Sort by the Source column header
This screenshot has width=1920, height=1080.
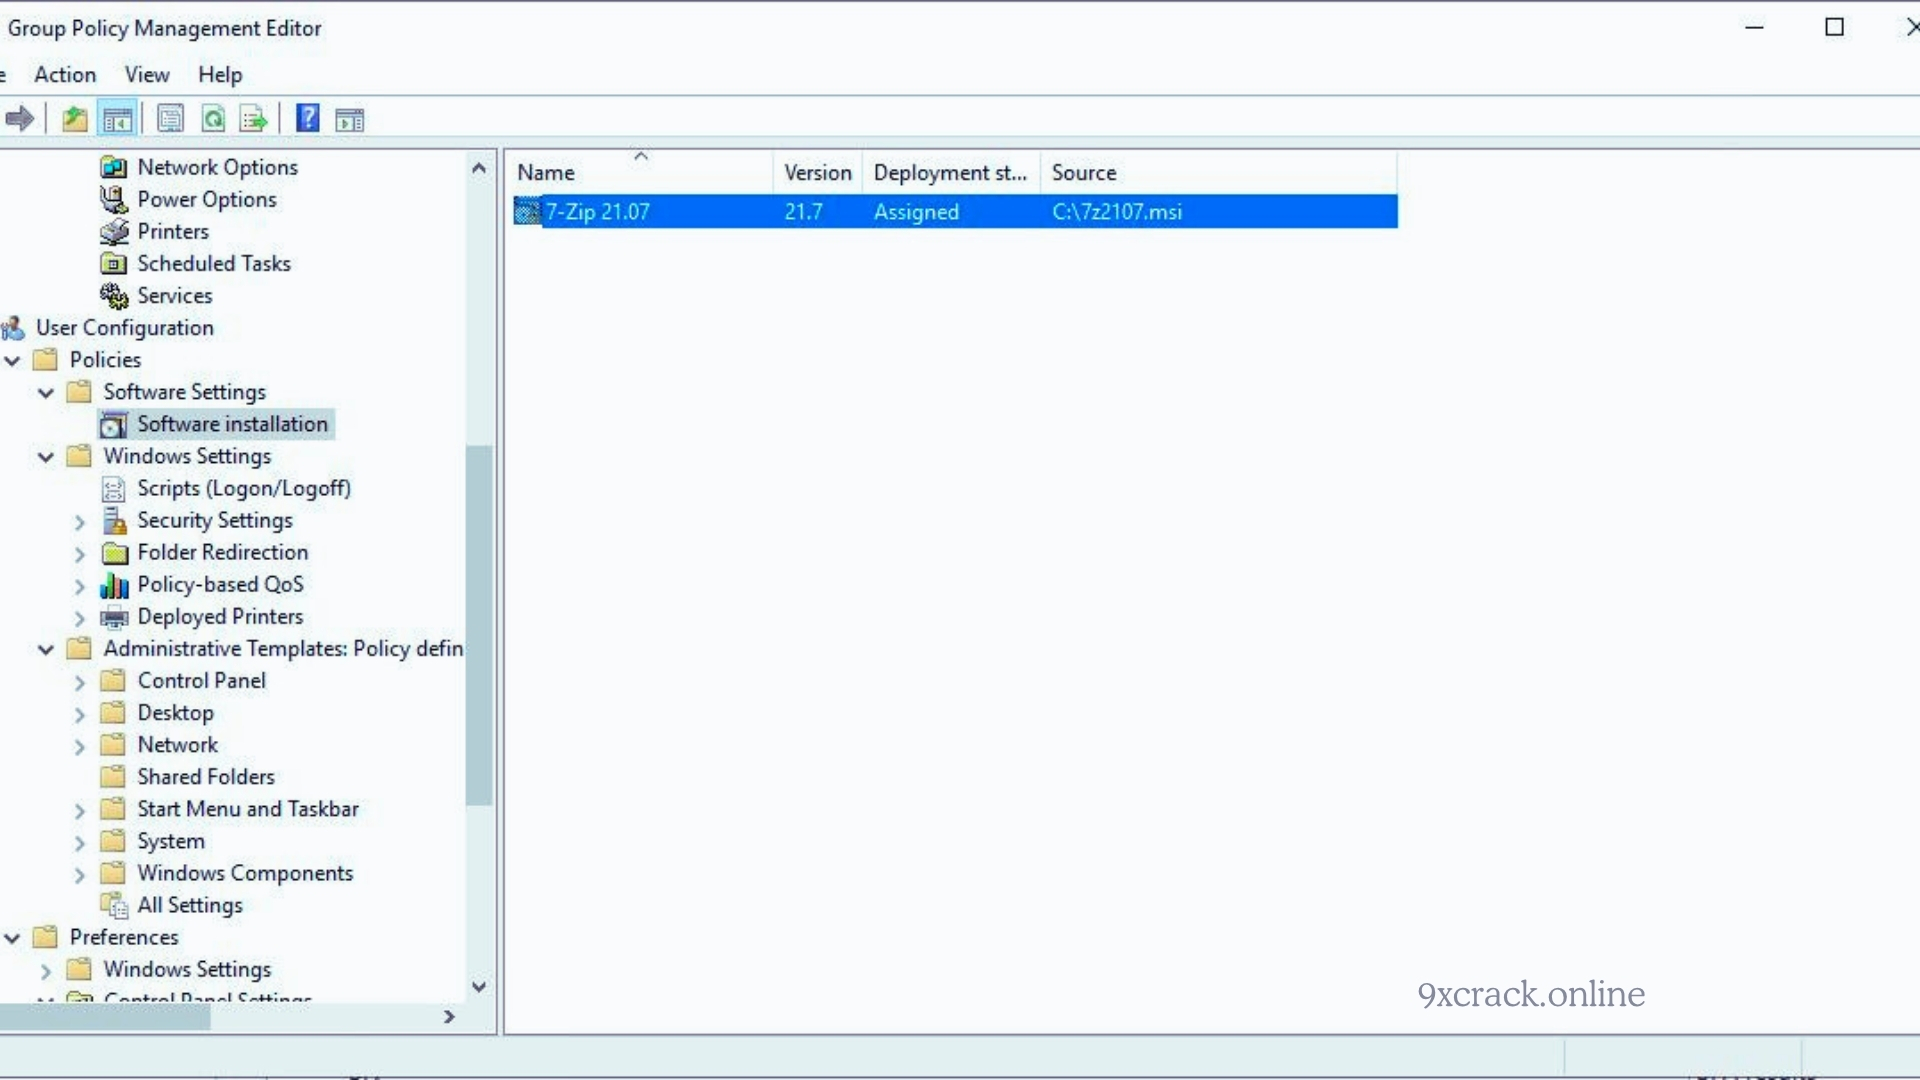[1219, 172]
